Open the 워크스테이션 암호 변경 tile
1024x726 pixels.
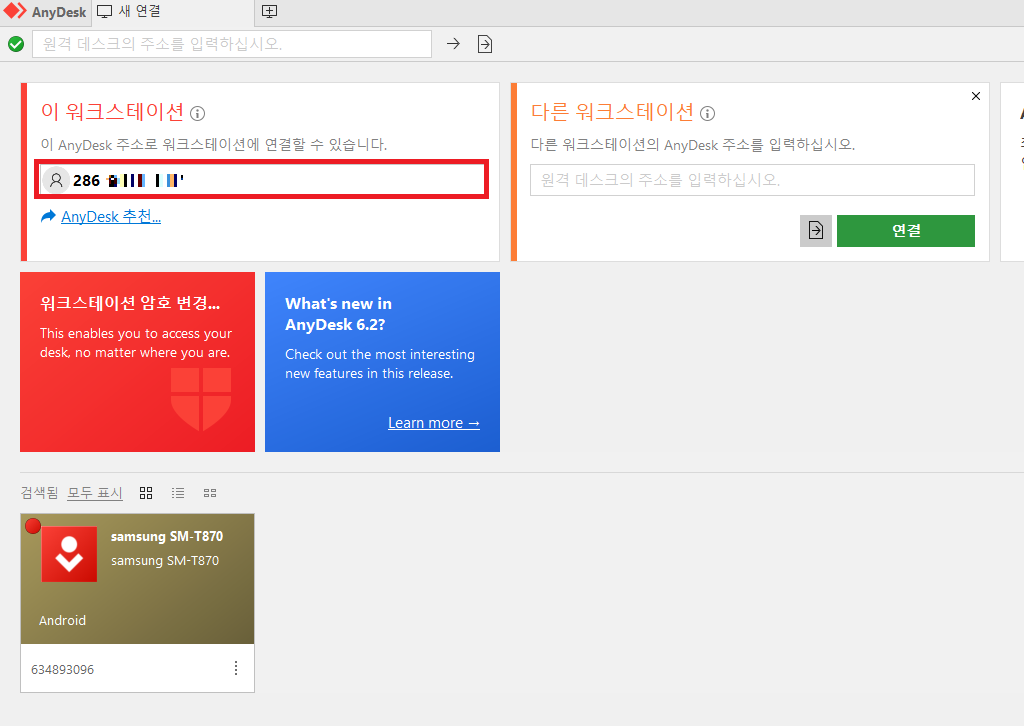point(137,362)
